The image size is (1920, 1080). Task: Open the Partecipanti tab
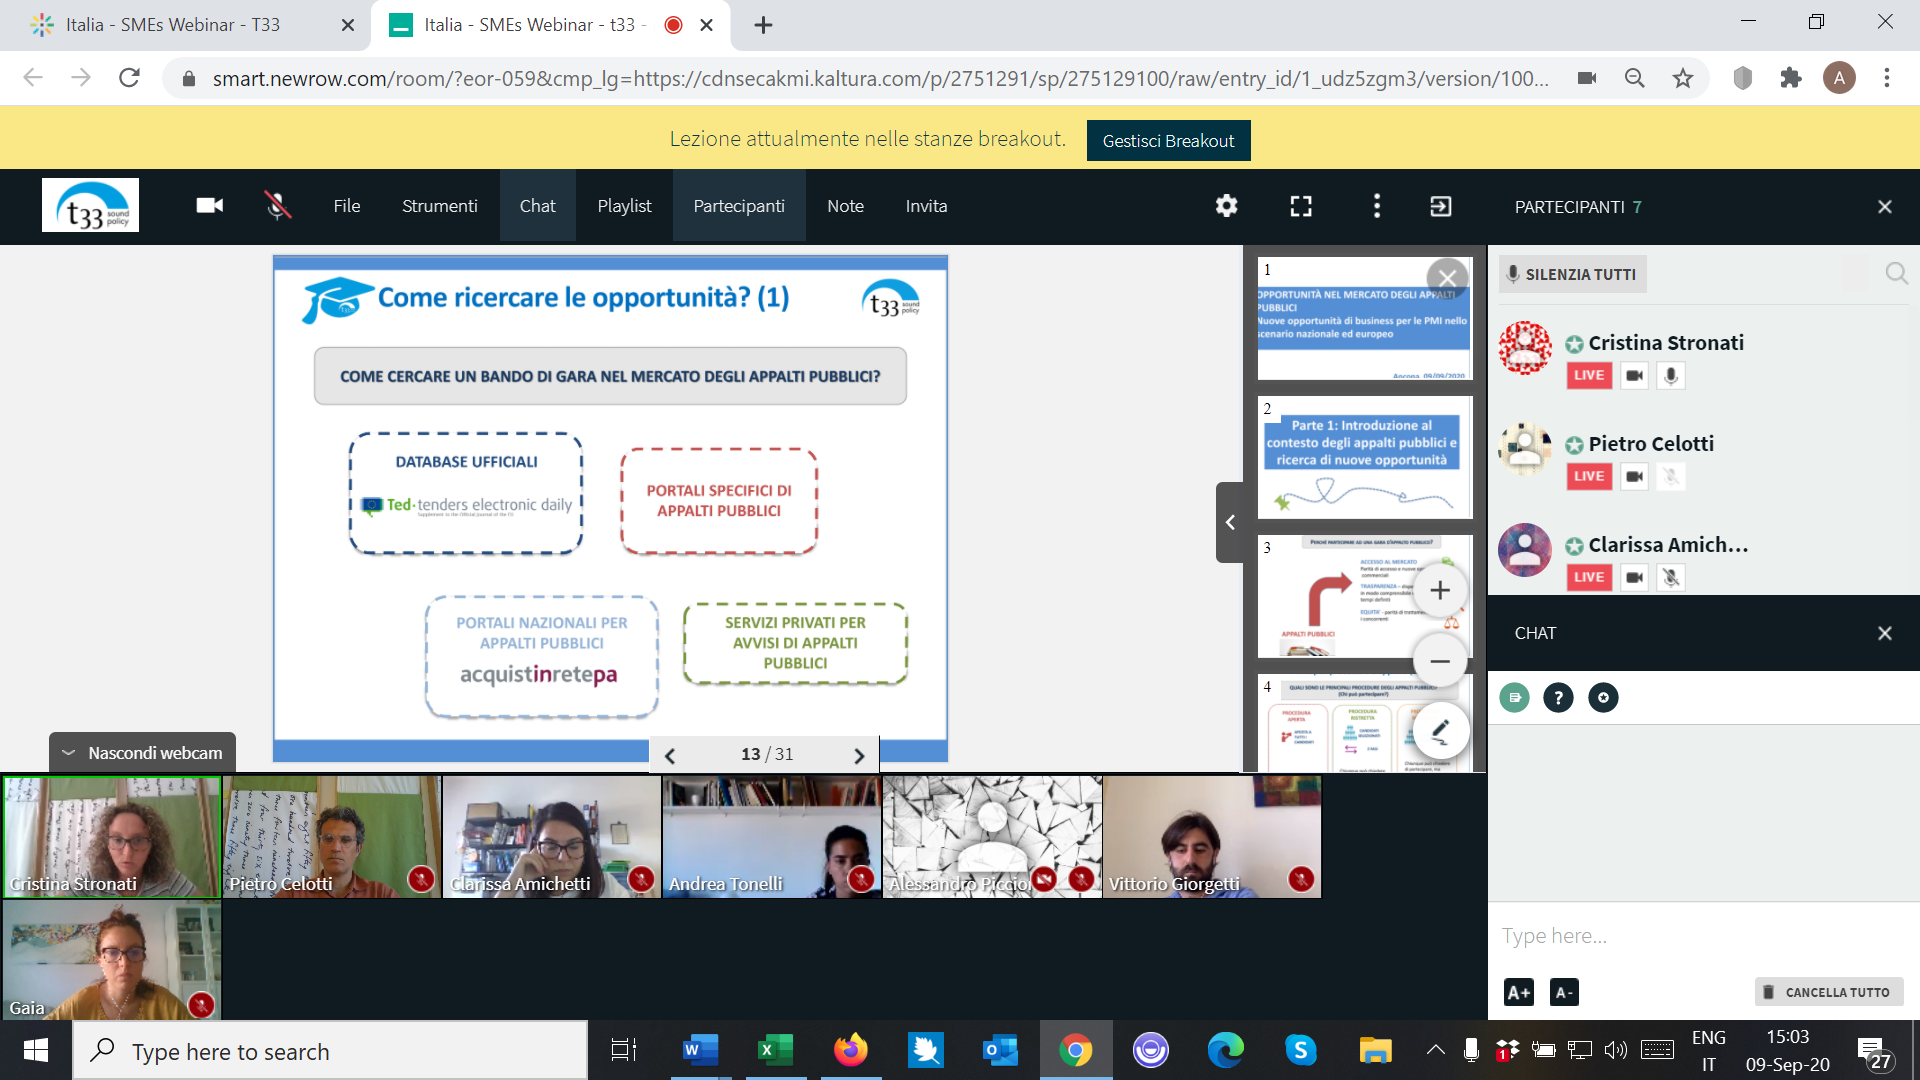(x=739, y=205)
